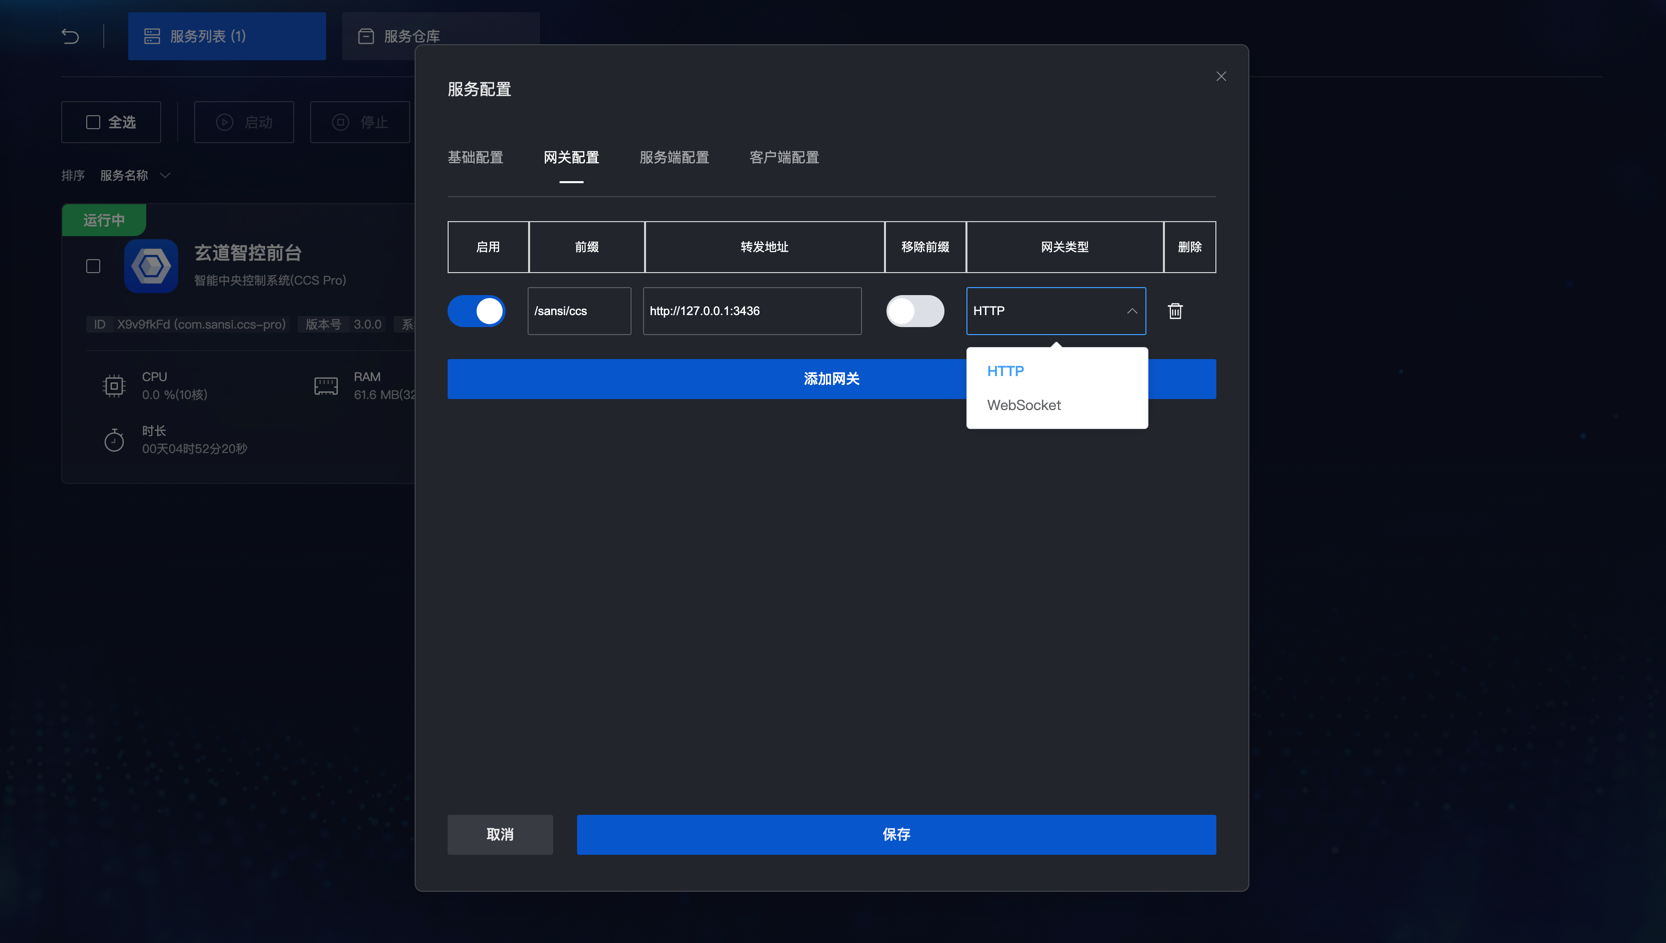Open the 服务名称 sort dropdown
This screenshot has height=943, width=1666.
coord(135,175)
